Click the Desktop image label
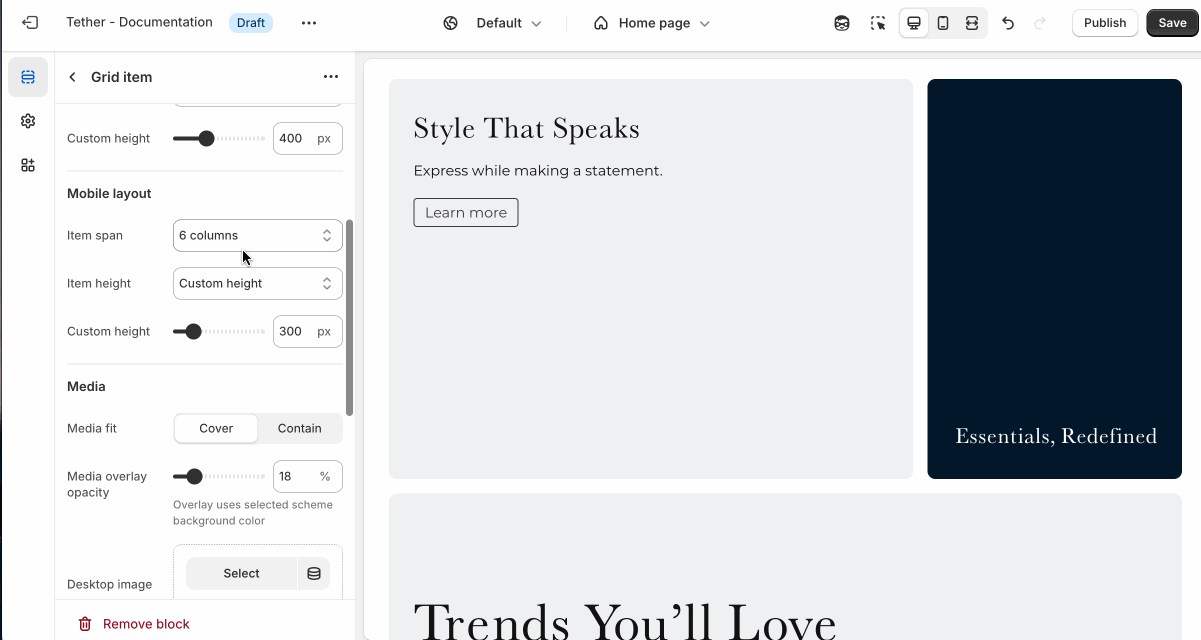 [x=110, y=584]
